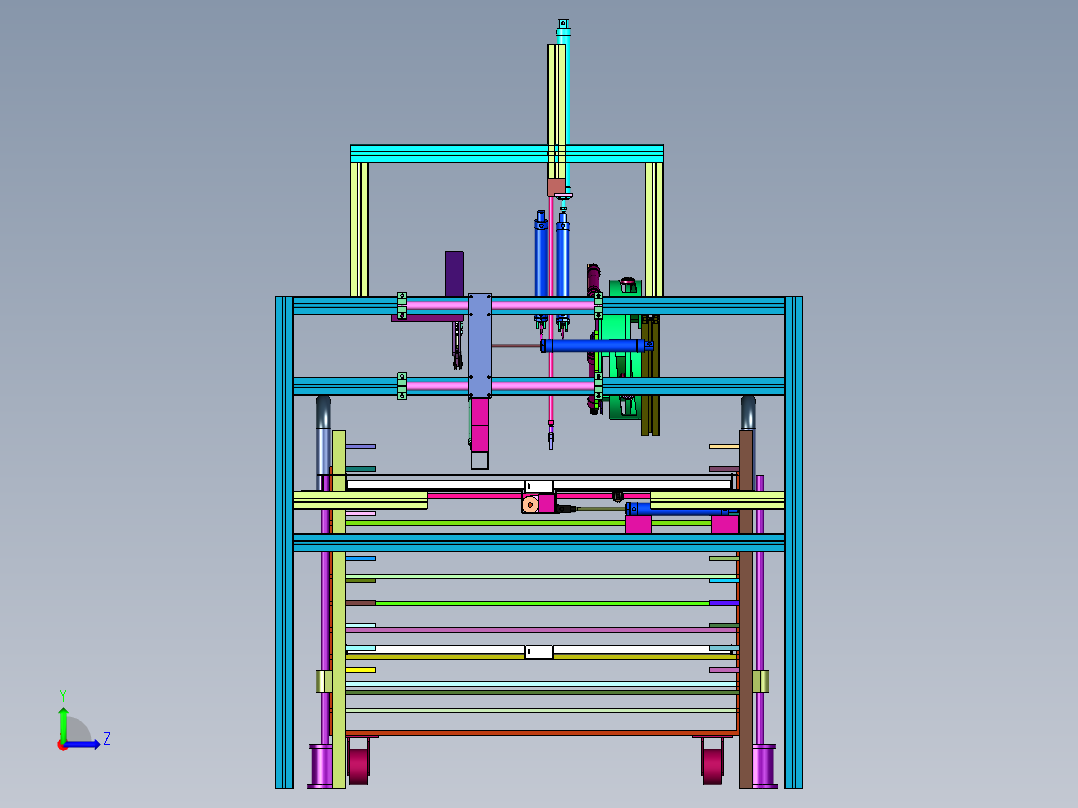The image size is (1078, 808).
Task: Select the left blue frame column
Action: [285, 543]
